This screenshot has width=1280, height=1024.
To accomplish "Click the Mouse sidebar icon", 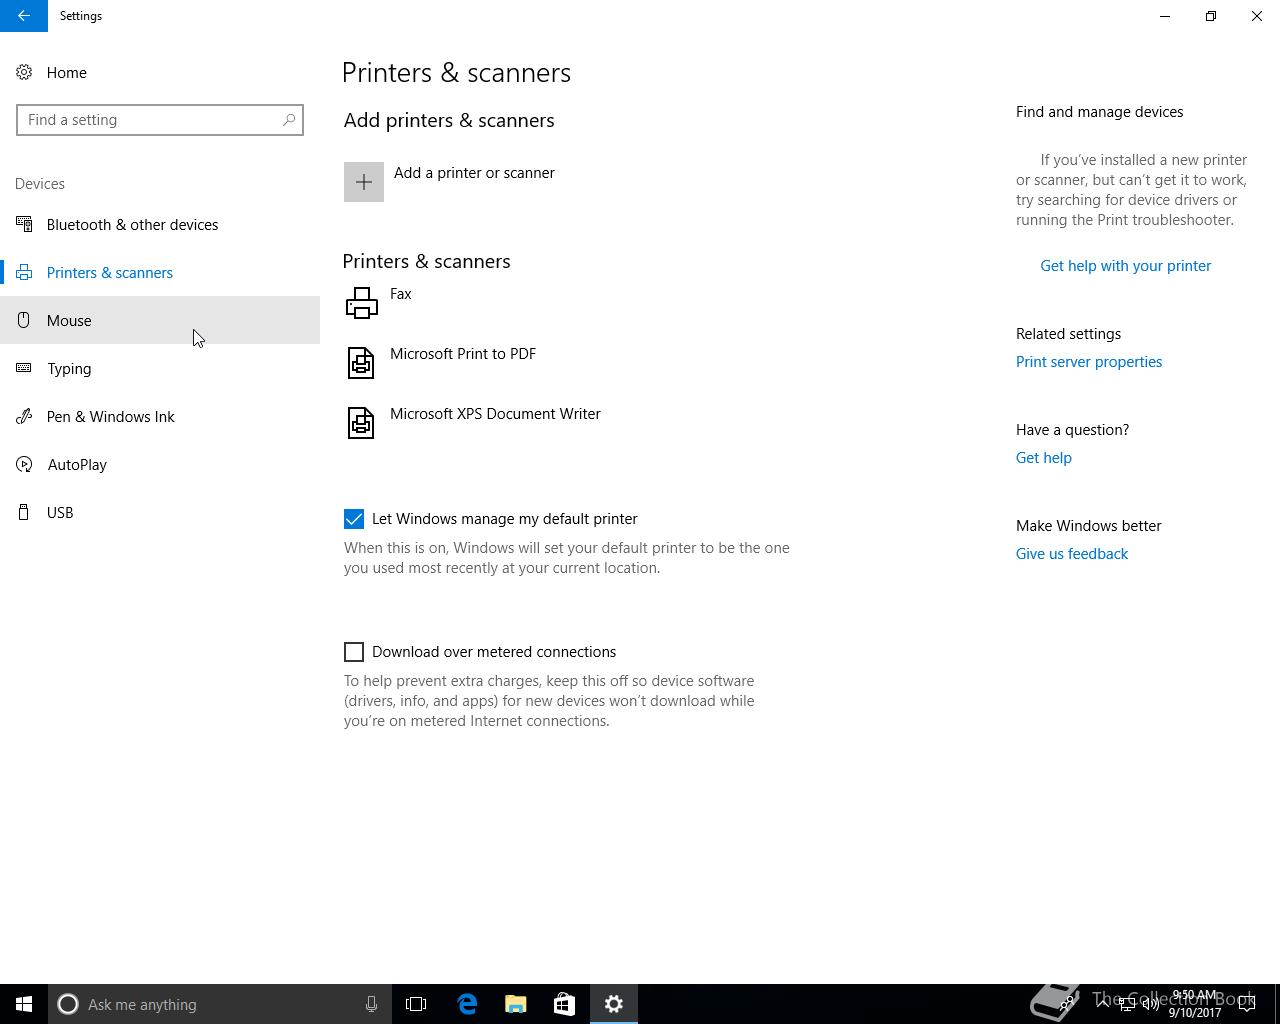I will coord(24,321).
